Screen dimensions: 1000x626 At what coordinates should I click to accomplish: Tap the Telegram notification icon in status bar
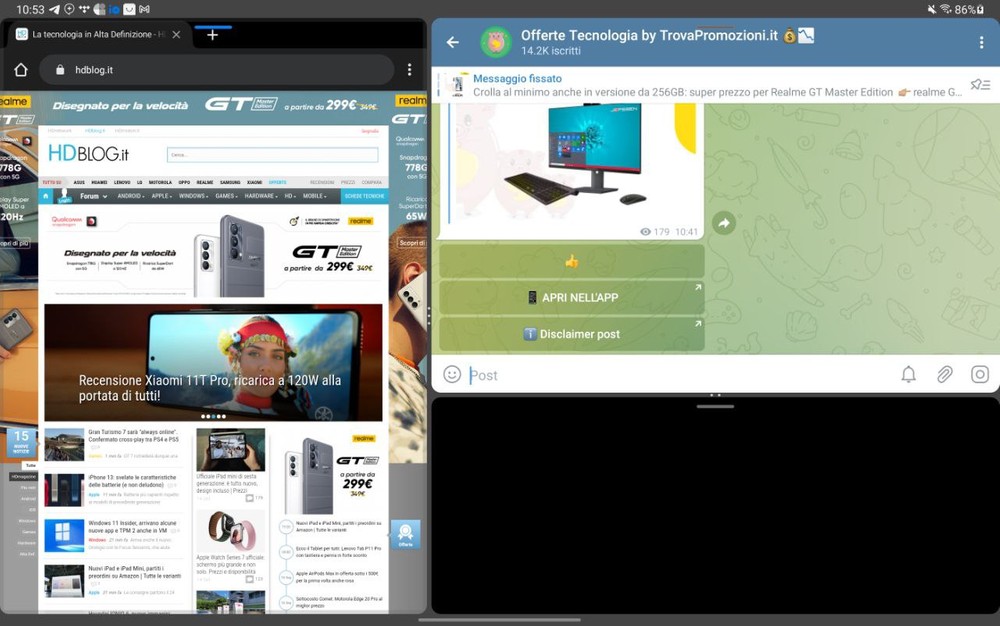pos(55,9)
